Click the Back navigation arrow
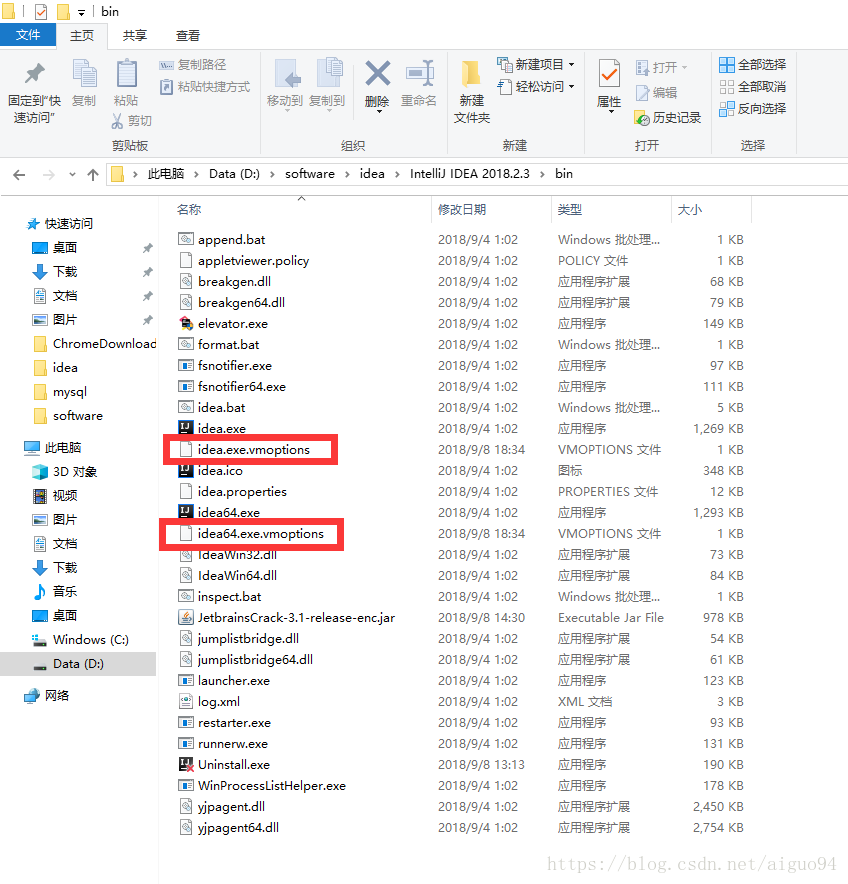 pos(19,175)
